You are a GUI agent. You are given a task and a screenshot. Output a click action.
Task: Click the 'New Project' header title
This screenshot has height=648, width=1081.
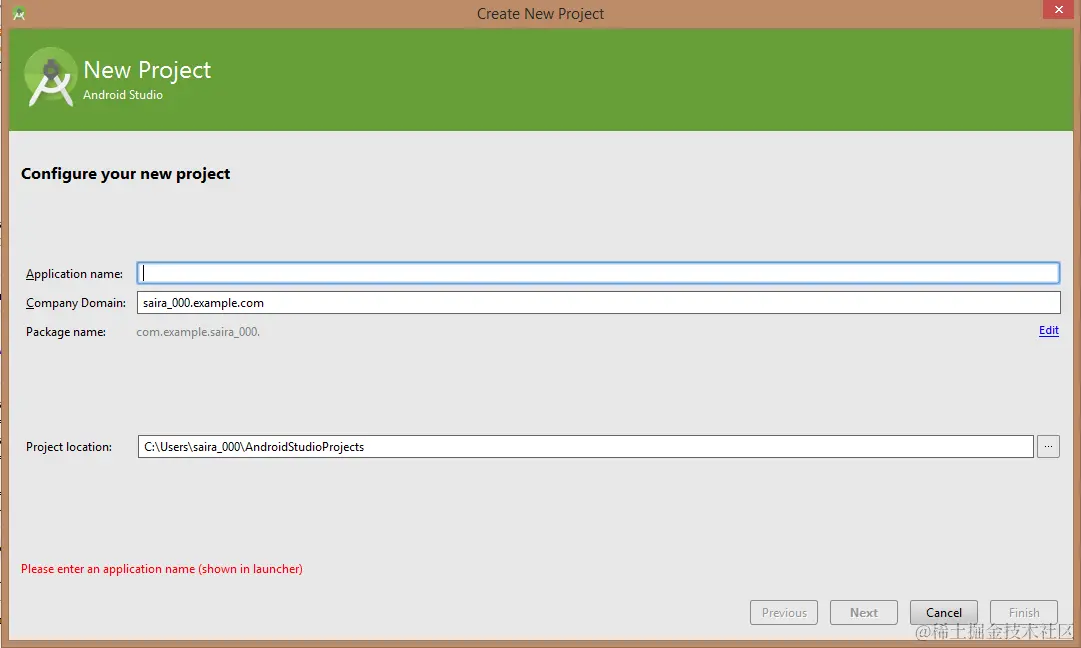point(147,70)
